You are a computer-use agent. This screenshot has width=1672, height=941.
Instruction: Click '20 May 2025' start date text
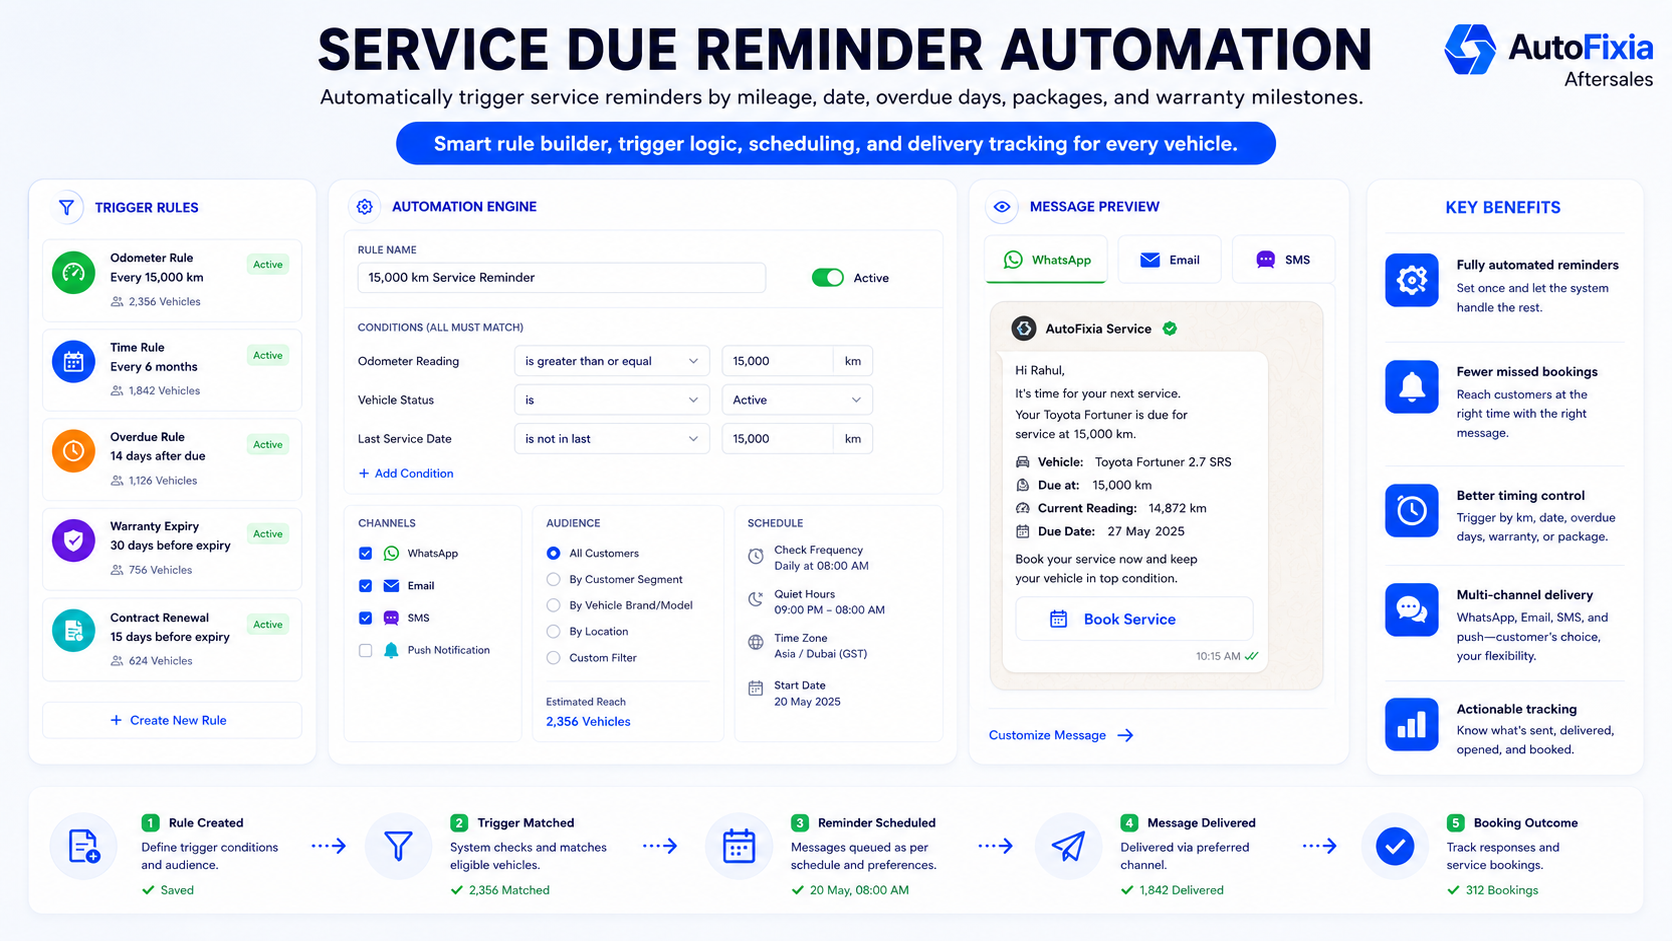coord(807,702)
